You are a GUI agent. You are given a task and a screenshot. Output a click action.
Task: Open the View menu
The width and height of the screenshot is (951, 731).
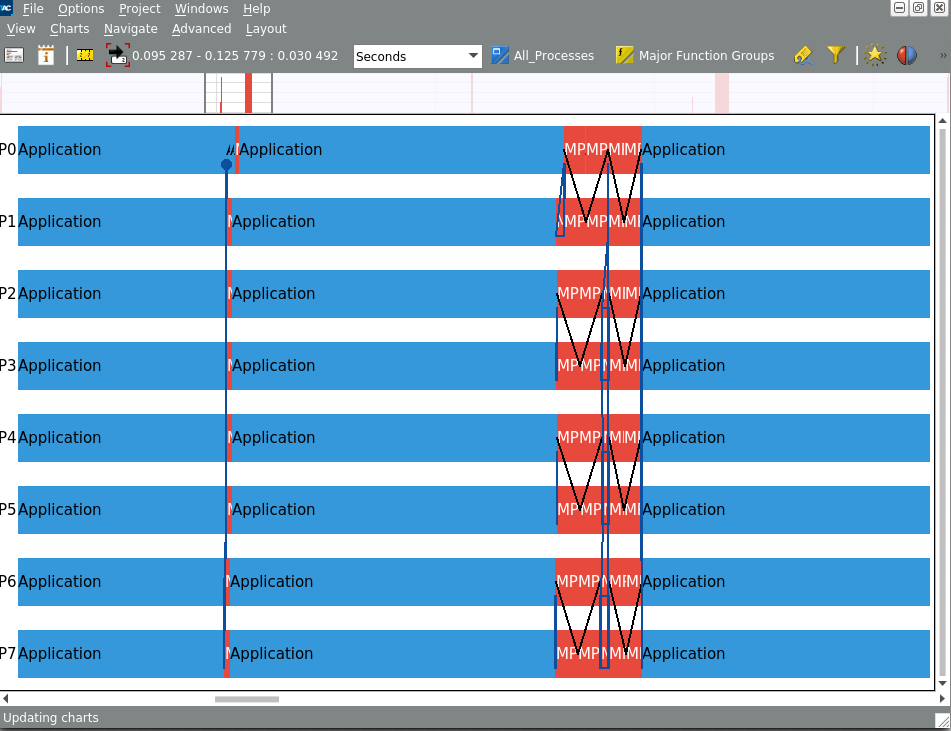pos(21,29)
